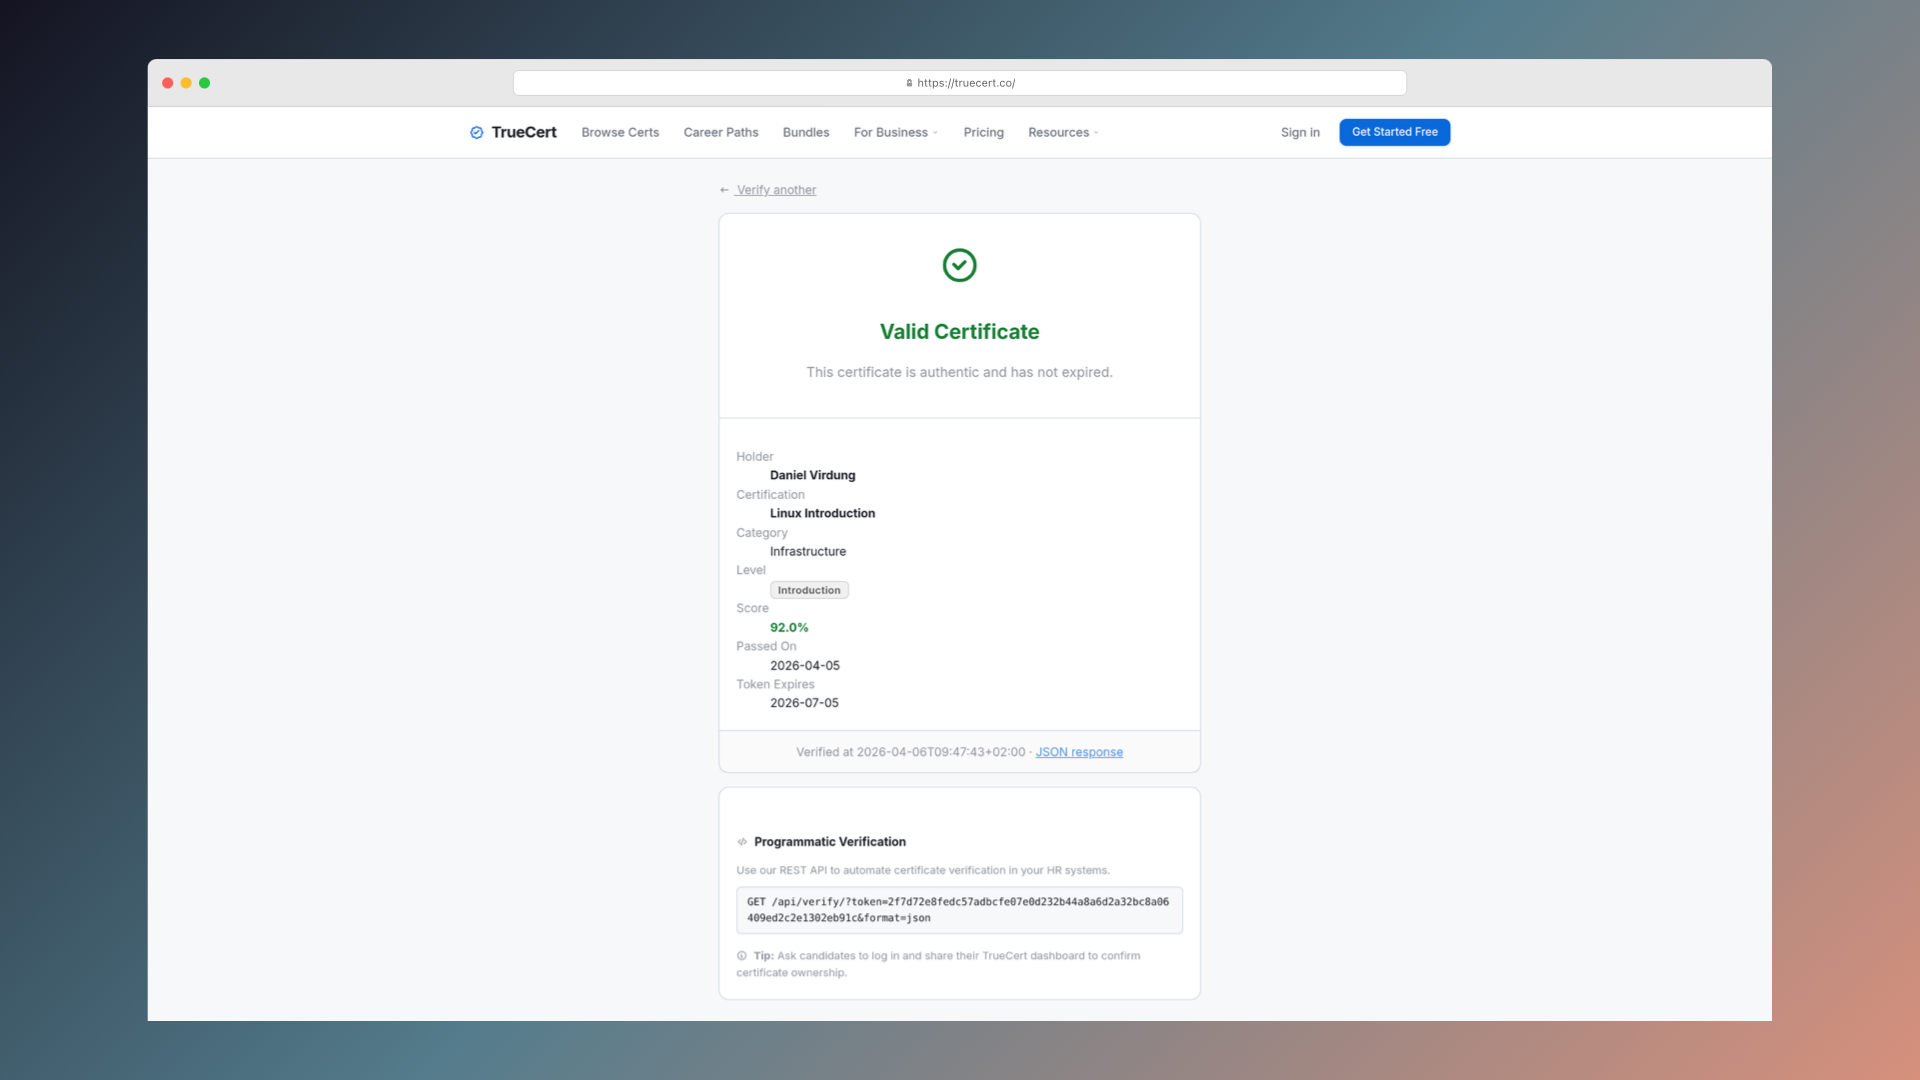Click the green valid certificate checkmark icon
This screenshot has height=1080, width=1920.
point(959,265)
